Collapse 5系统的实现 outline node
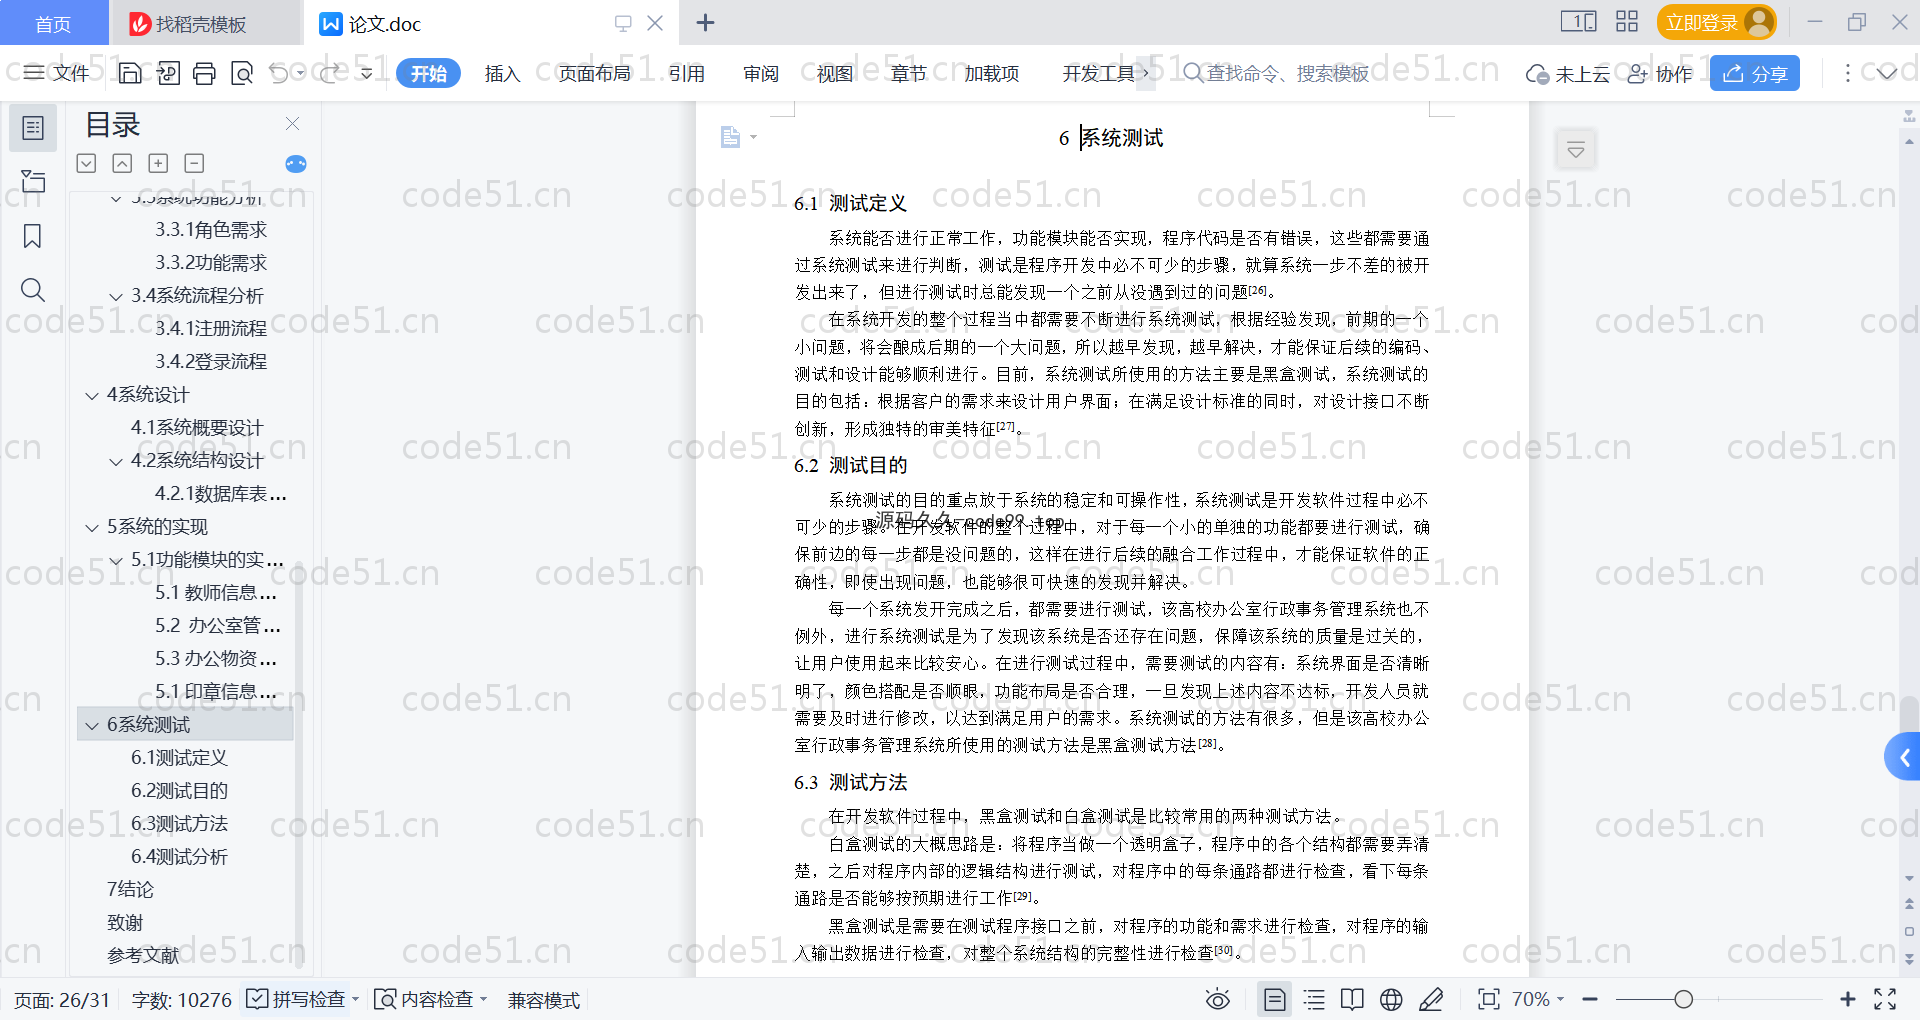The height and width of the screenshot is (1020, 1920). [92, 527]
